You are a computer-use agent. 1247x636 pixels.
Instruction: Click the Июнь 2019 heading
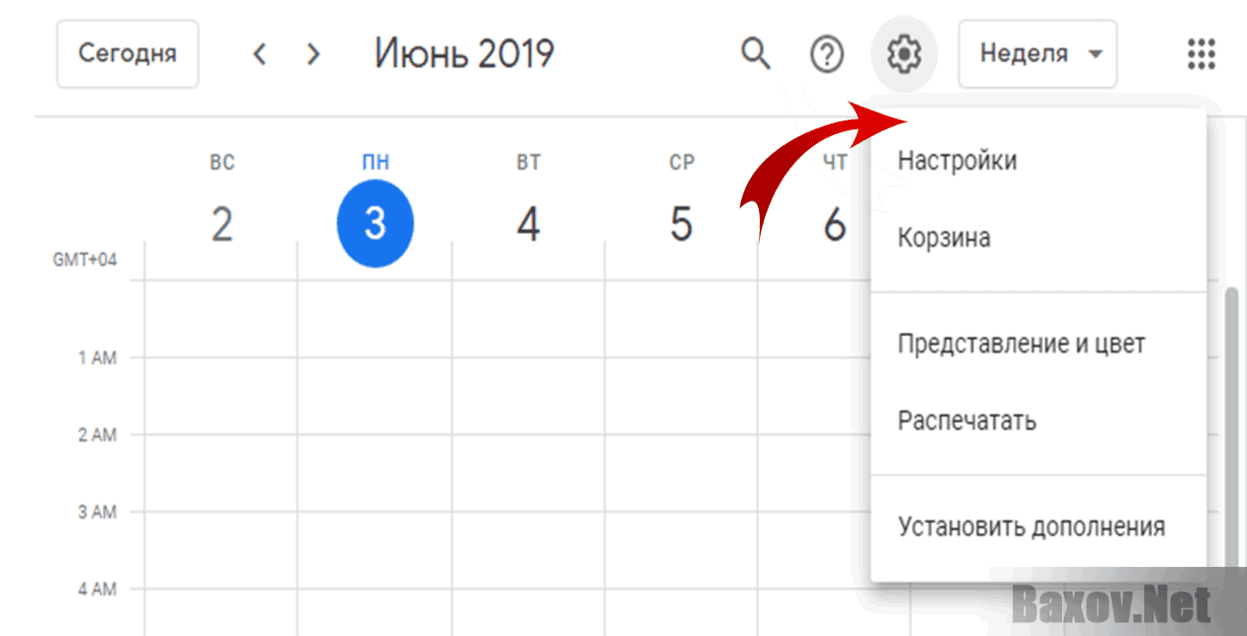coord(464,55)
